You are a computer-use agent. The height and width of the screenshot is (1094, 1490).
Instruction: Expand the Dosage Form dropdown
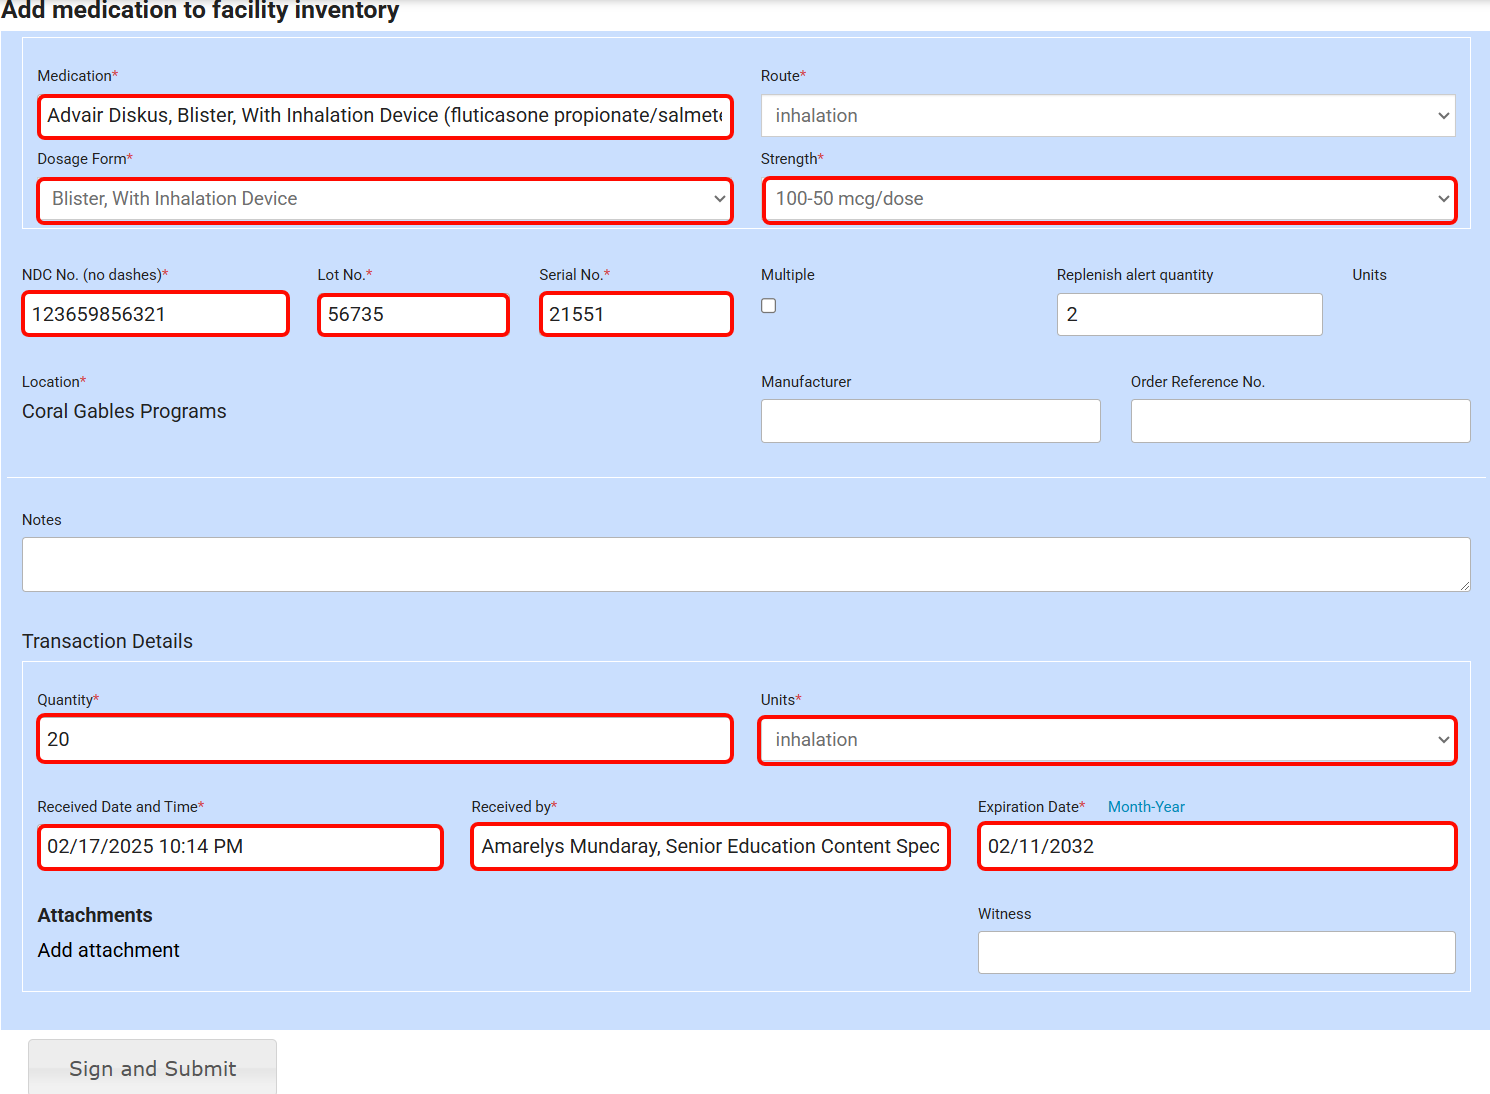pyautogui.click(x=385, y=200)
